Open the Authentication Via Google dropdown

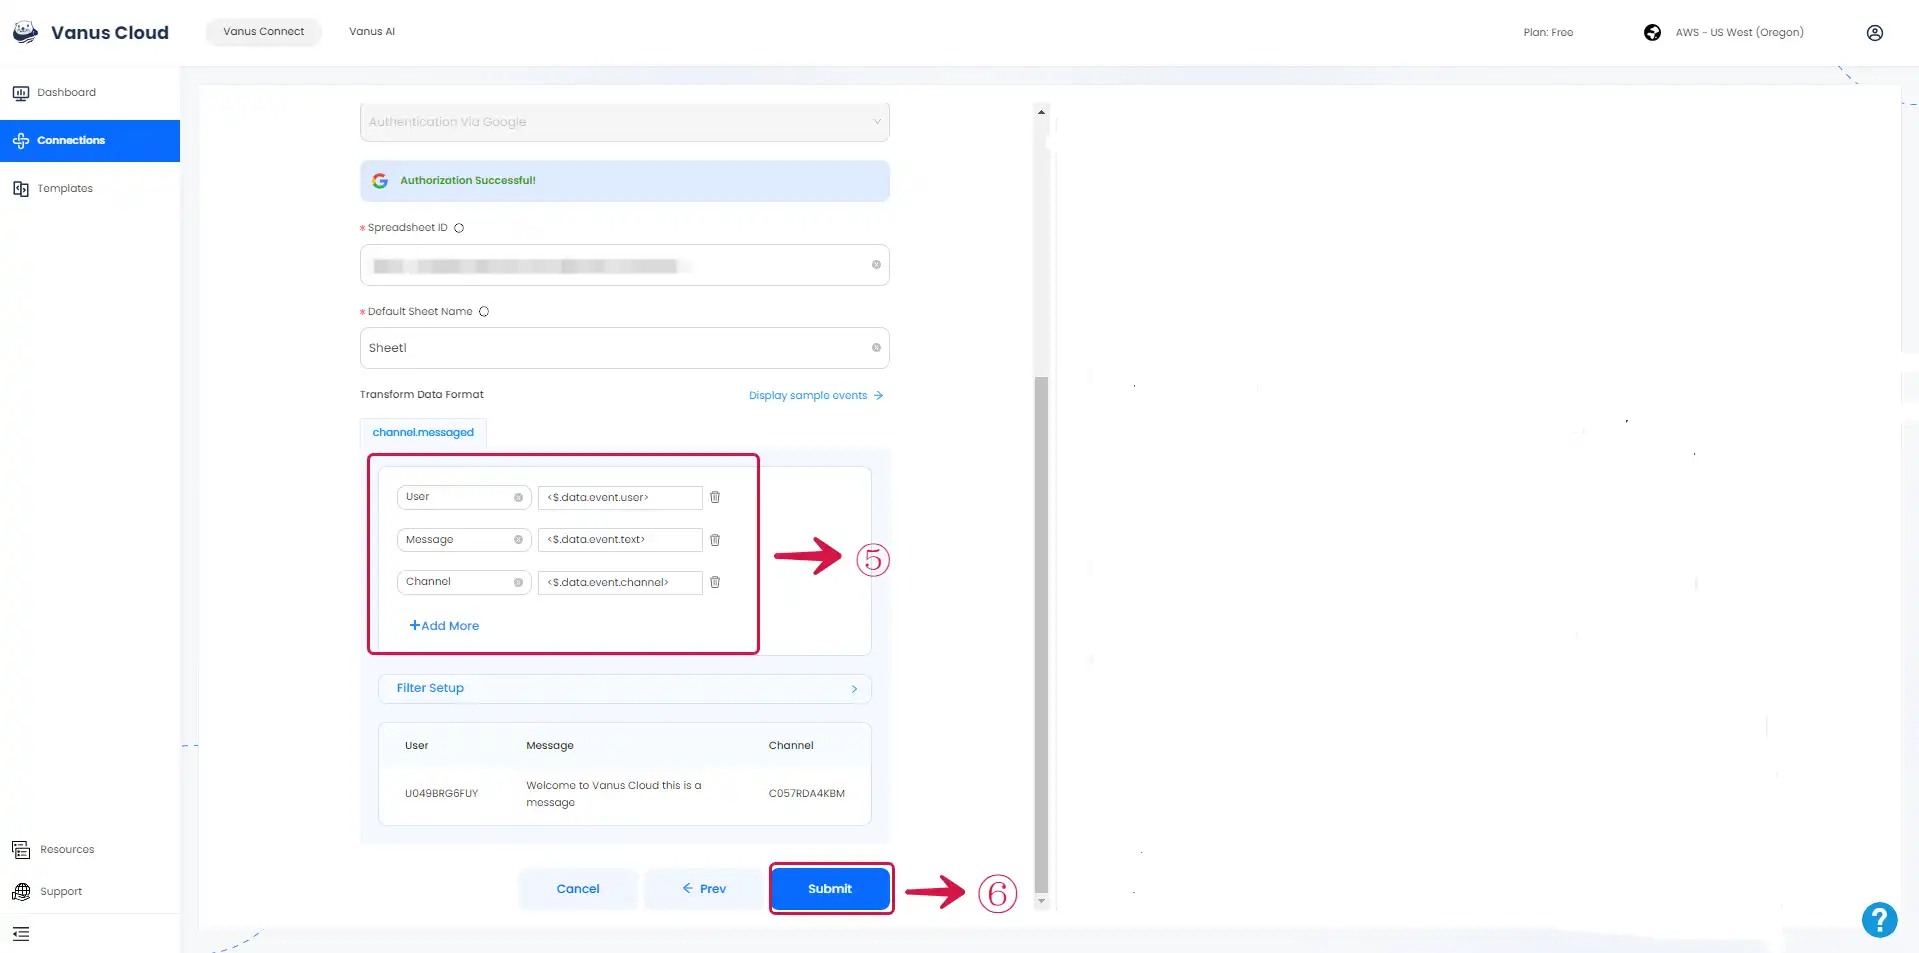click(624, 122)
